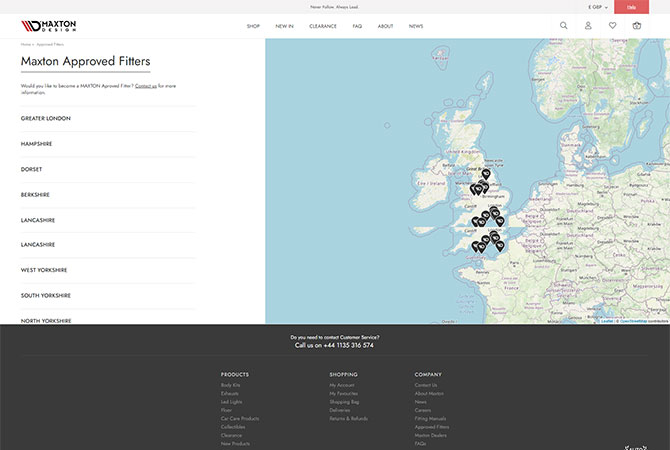Viewport: 670px width, 450px height.
Task: Expand the NORTH YORKSHIRE fitters row
Action: 108,318
